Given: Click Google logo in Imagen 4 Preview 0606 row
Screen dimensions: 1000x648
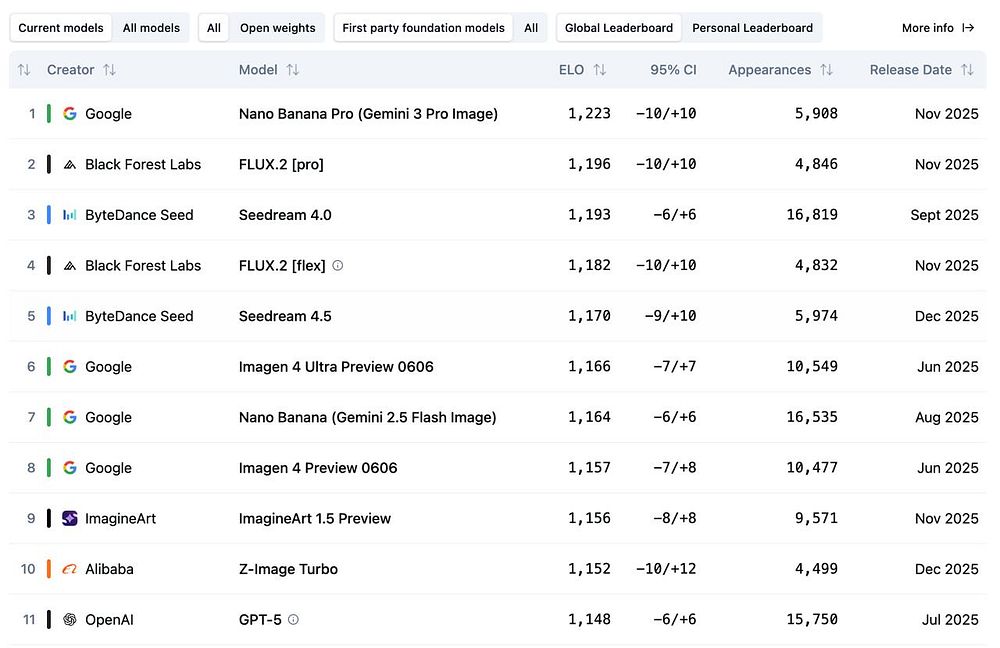Looking at the screenshot, I should click(70, 468).
